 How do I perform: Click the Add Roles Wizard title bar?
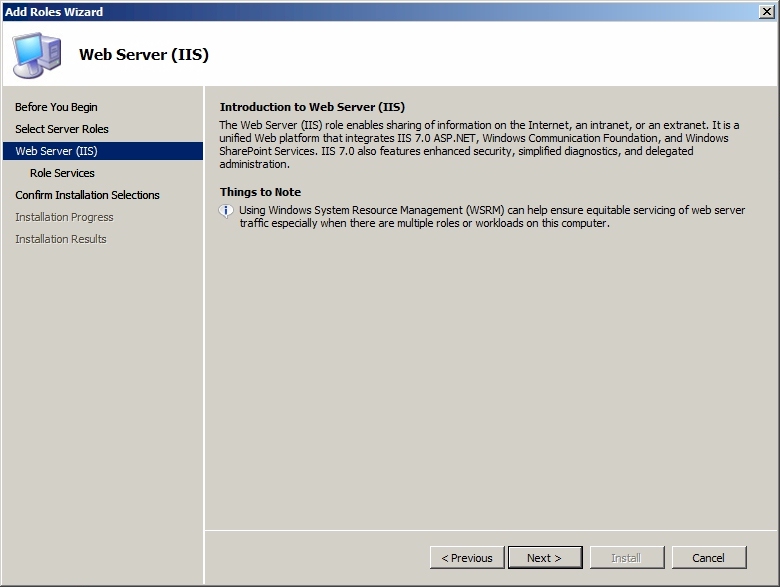378,11
